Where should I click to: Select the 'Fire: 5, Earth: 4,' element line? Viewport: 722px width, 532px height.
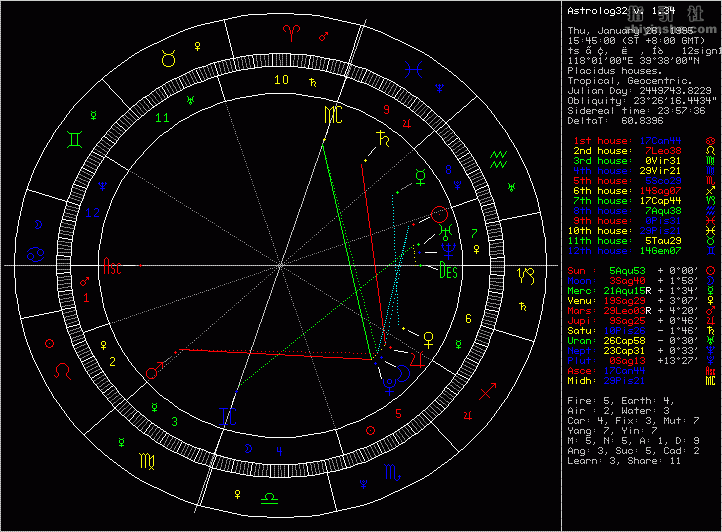pos(621,401)
